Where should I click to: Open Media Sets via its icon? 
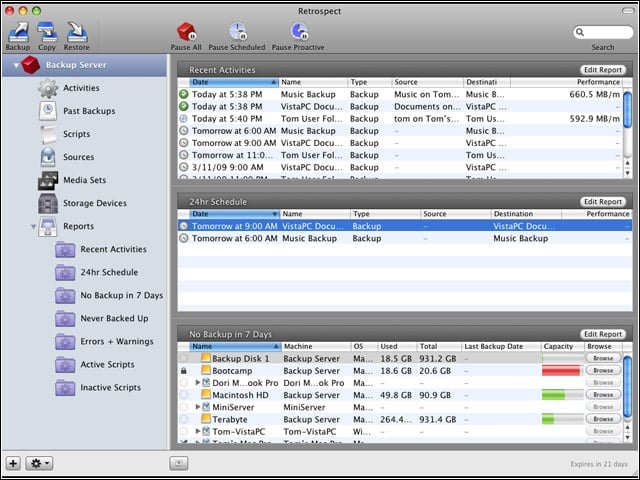coord(48,180)
